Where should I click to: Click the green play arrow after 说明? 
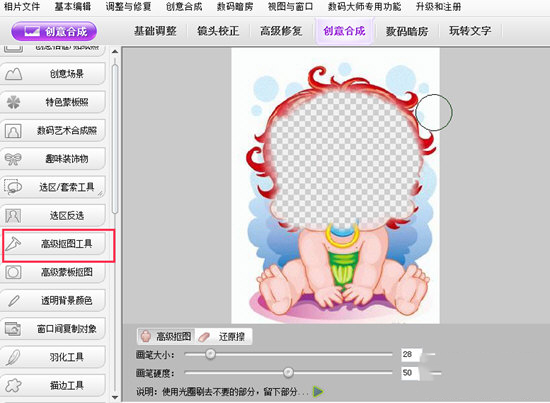pos(318,391)
